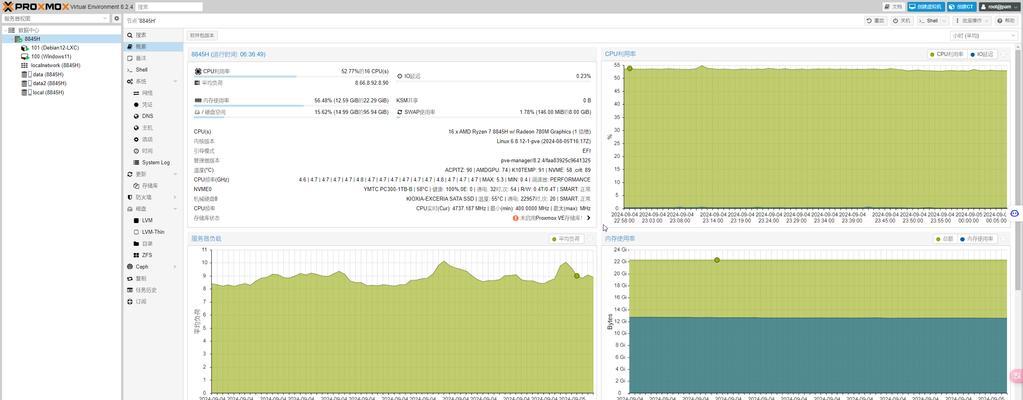Collapse the Disks submenu arrow
Screen dimensions: 1023x400
tap(175, 209)
